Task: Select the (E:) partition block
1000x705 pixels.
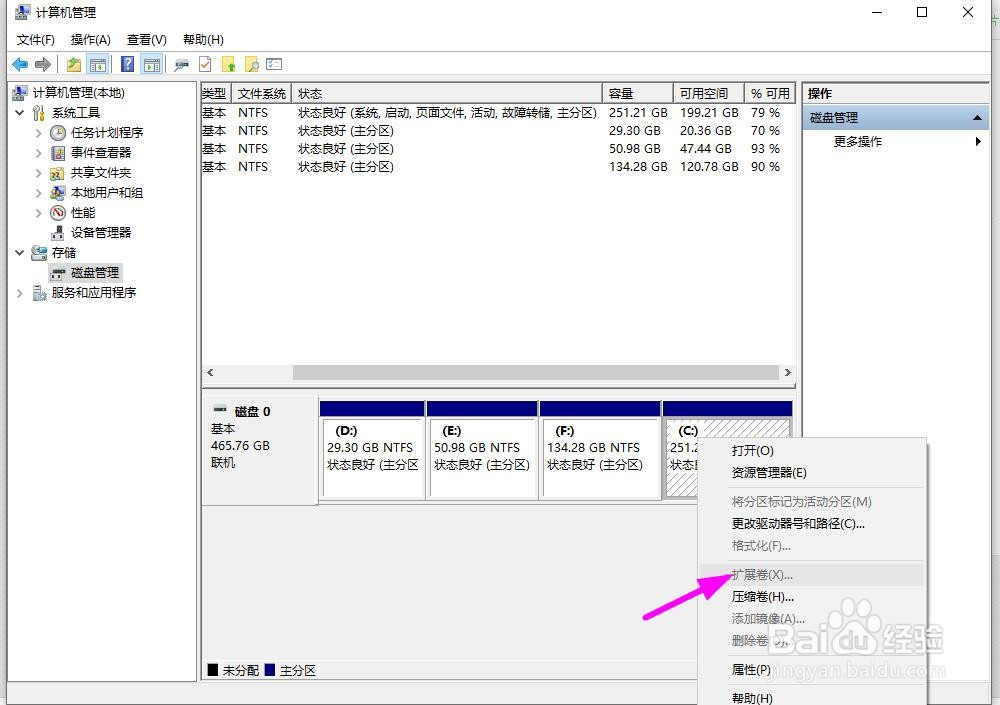Action: pyautogui.click(x=483, y=448)
